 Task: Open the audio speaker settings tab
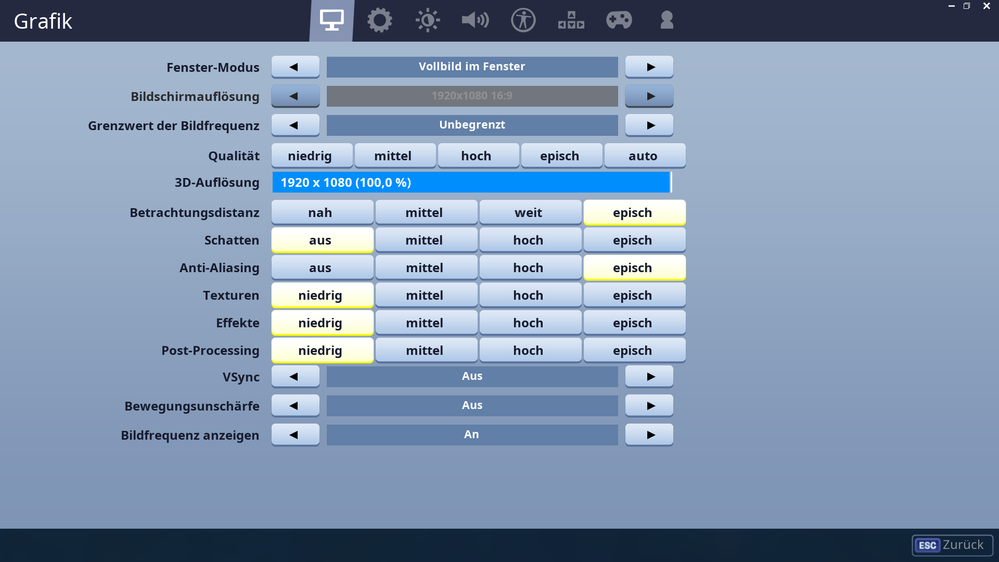click(x=475, y=20)
